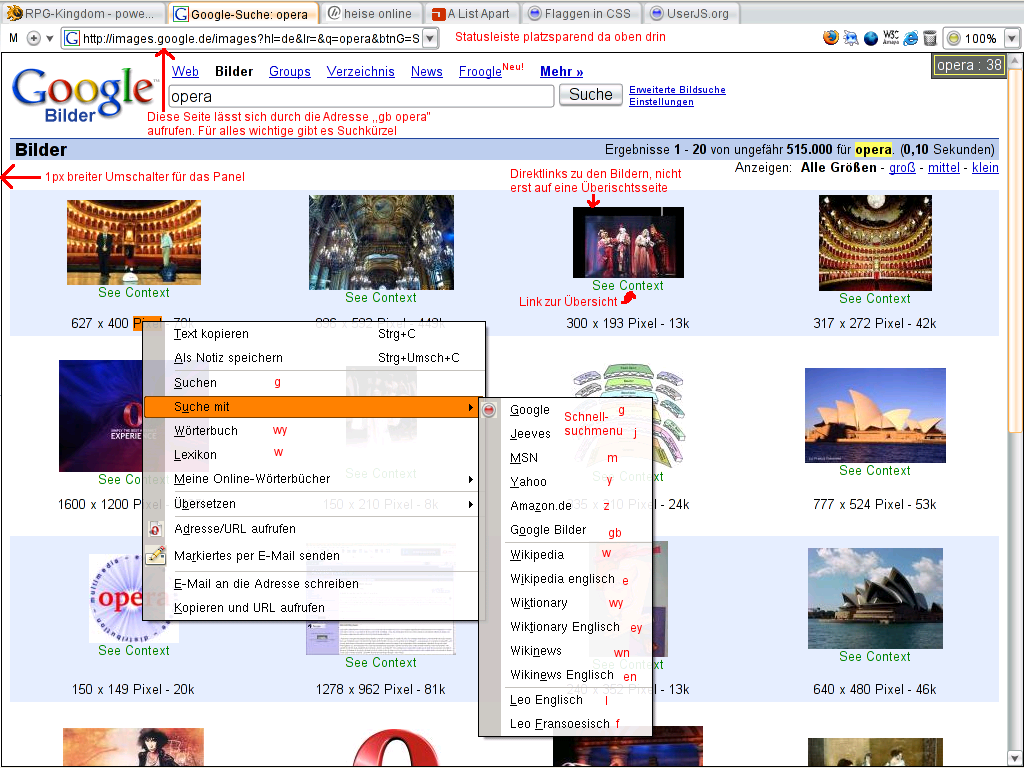
Task: Search with Yahoo in submenu
Action: (x=566, y=482)
